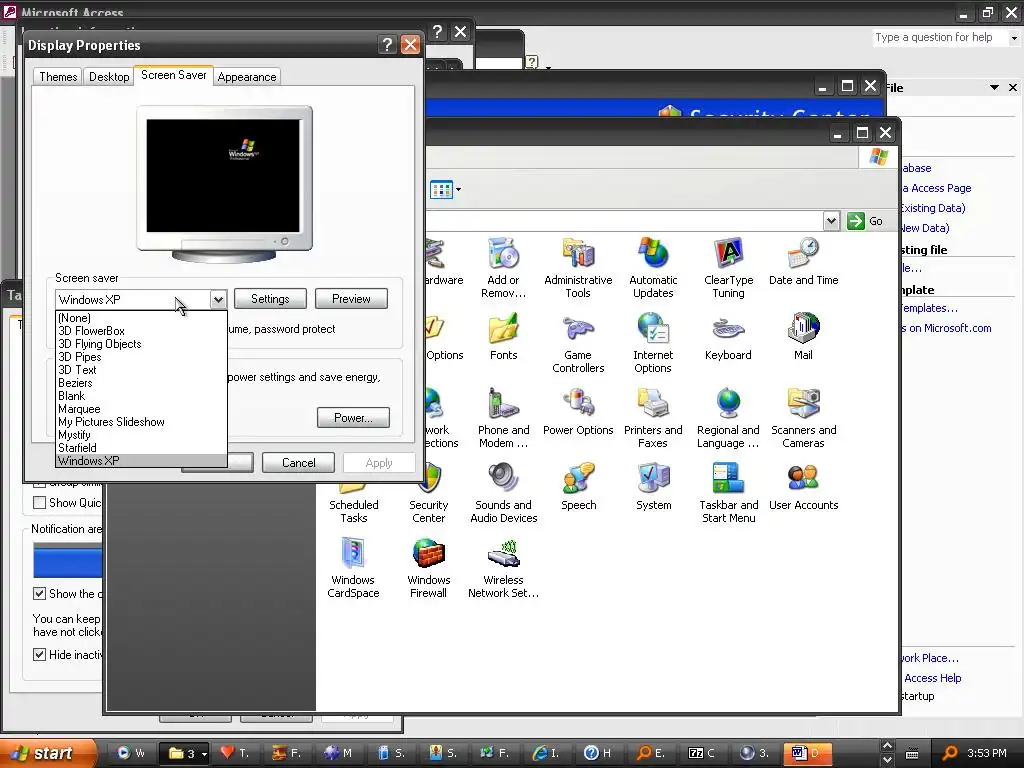Select 3D FlowerBox screen saver
Screen dimensions: 1024x768
(x=141, y=331)
